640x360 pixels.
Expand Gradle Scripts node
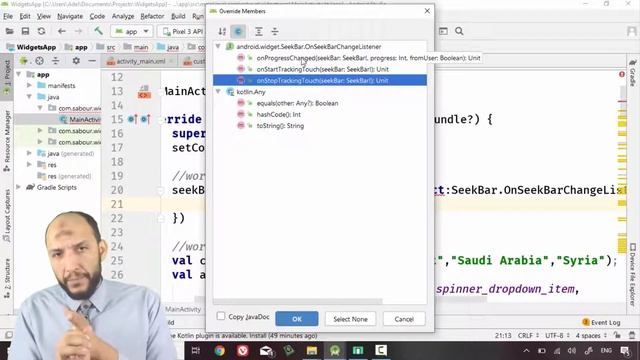point(19,187)
